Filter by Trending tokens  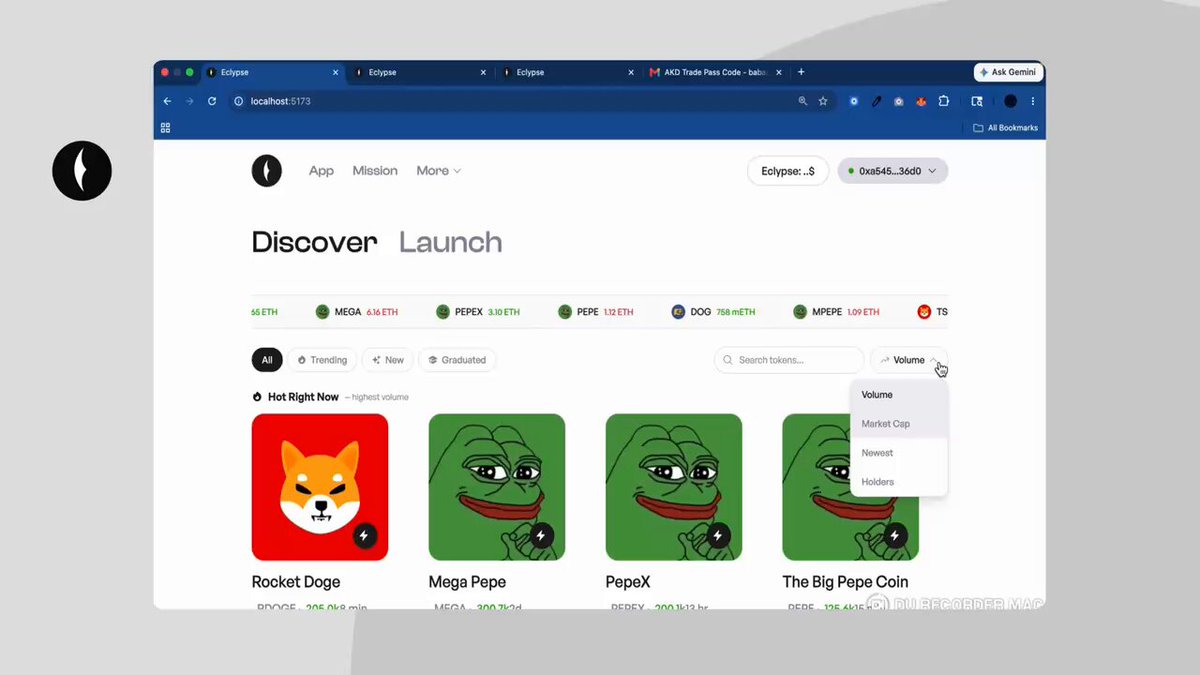click(322, 360)
